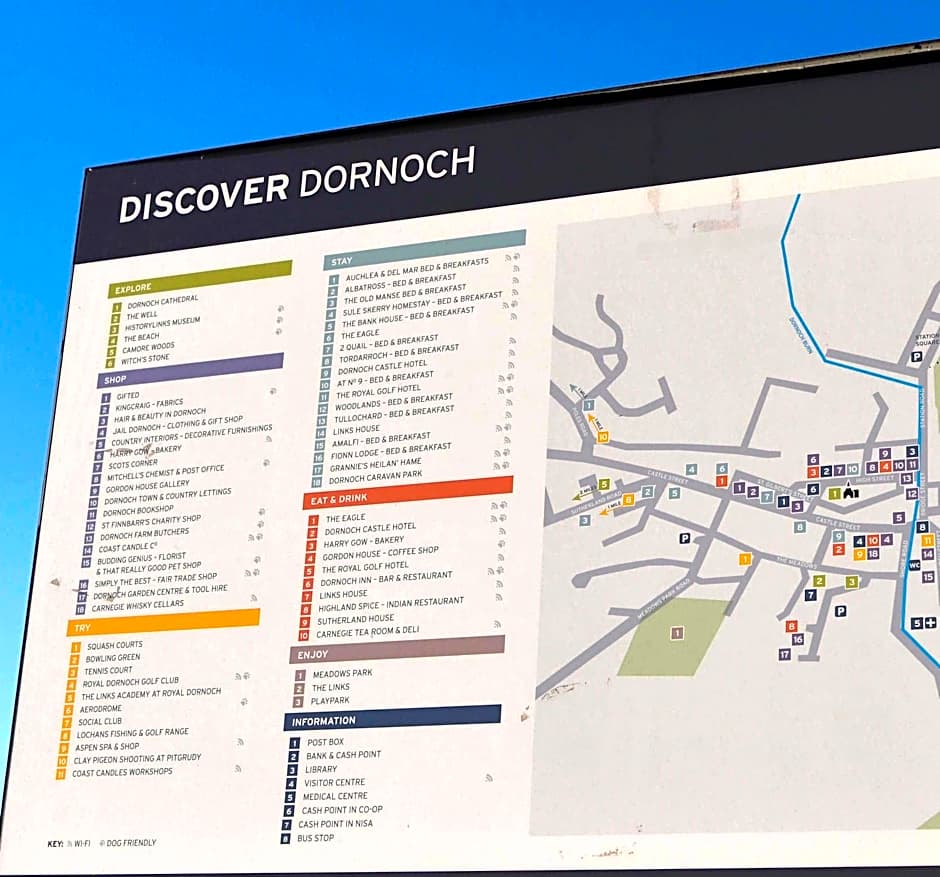Select the medical cross icon on map
Screen dimensions: 940x877
(931, 623)
